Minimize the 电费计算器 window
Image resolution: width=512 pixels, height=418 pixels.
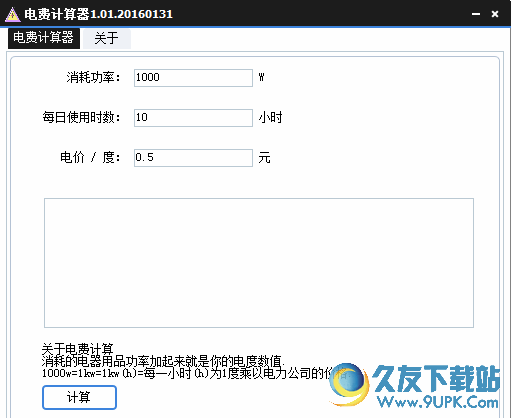tap(476, 14)
